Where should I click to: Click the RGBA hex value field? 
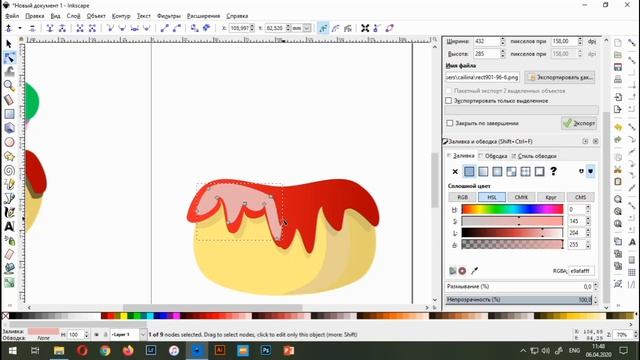tap(581, 271)
